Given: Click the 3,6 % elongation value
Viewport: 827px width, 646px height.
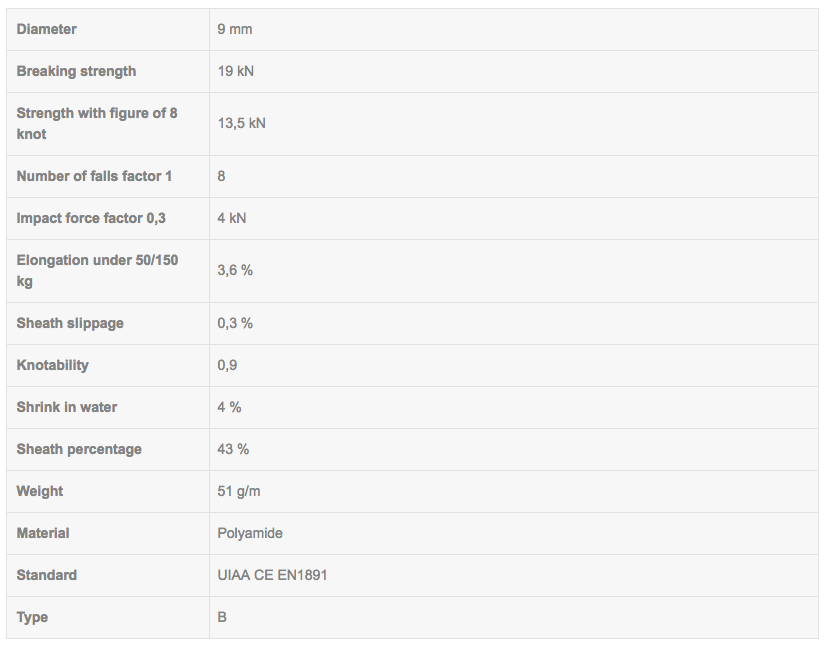Looking at the screenshot, I should 235,270.
